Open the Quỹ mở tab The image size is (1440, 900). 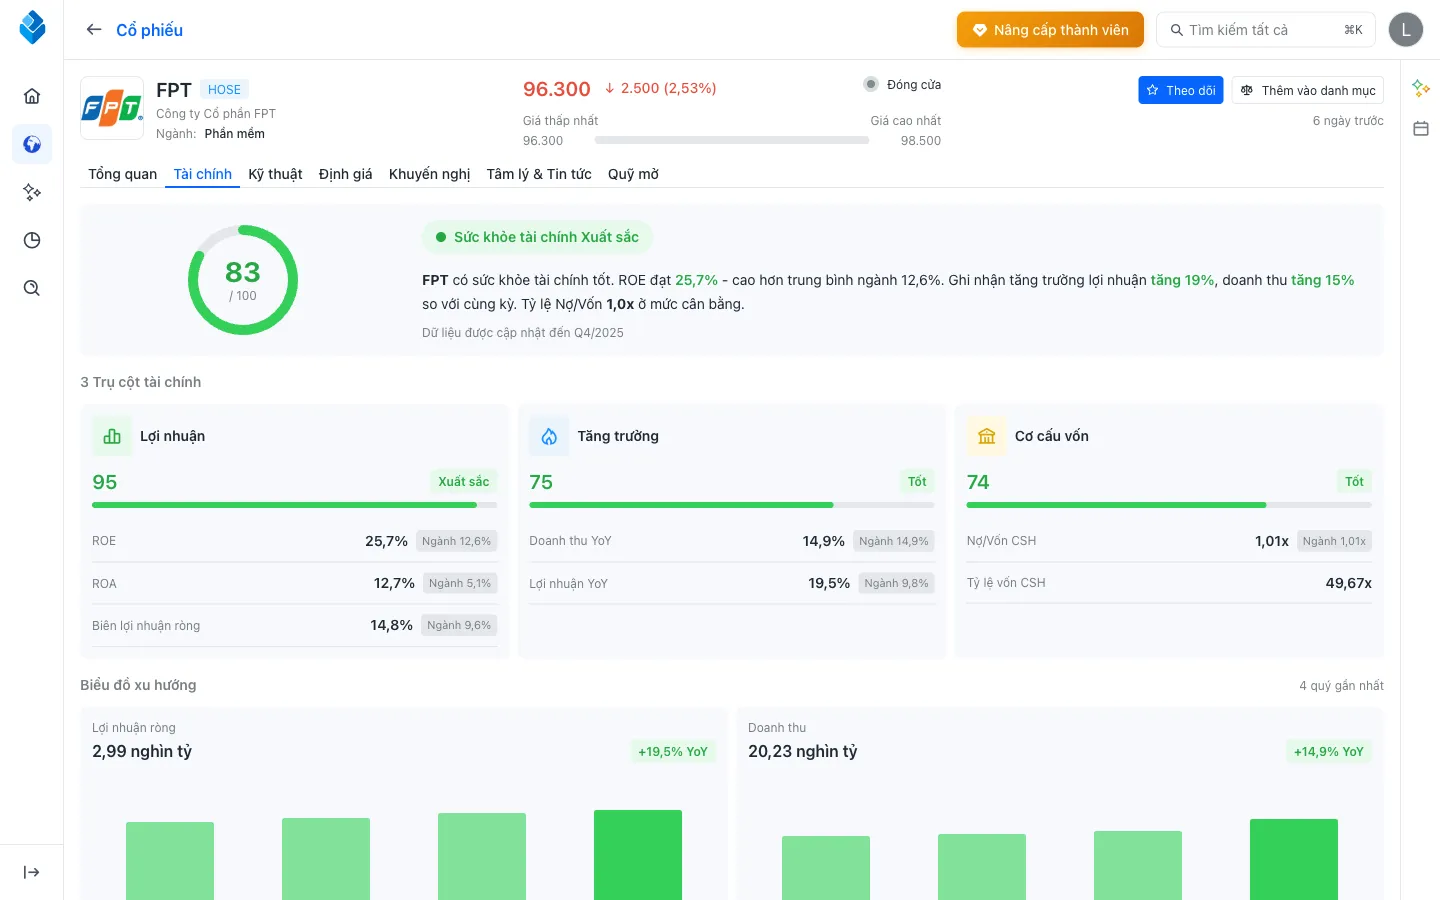coord(632,174)
